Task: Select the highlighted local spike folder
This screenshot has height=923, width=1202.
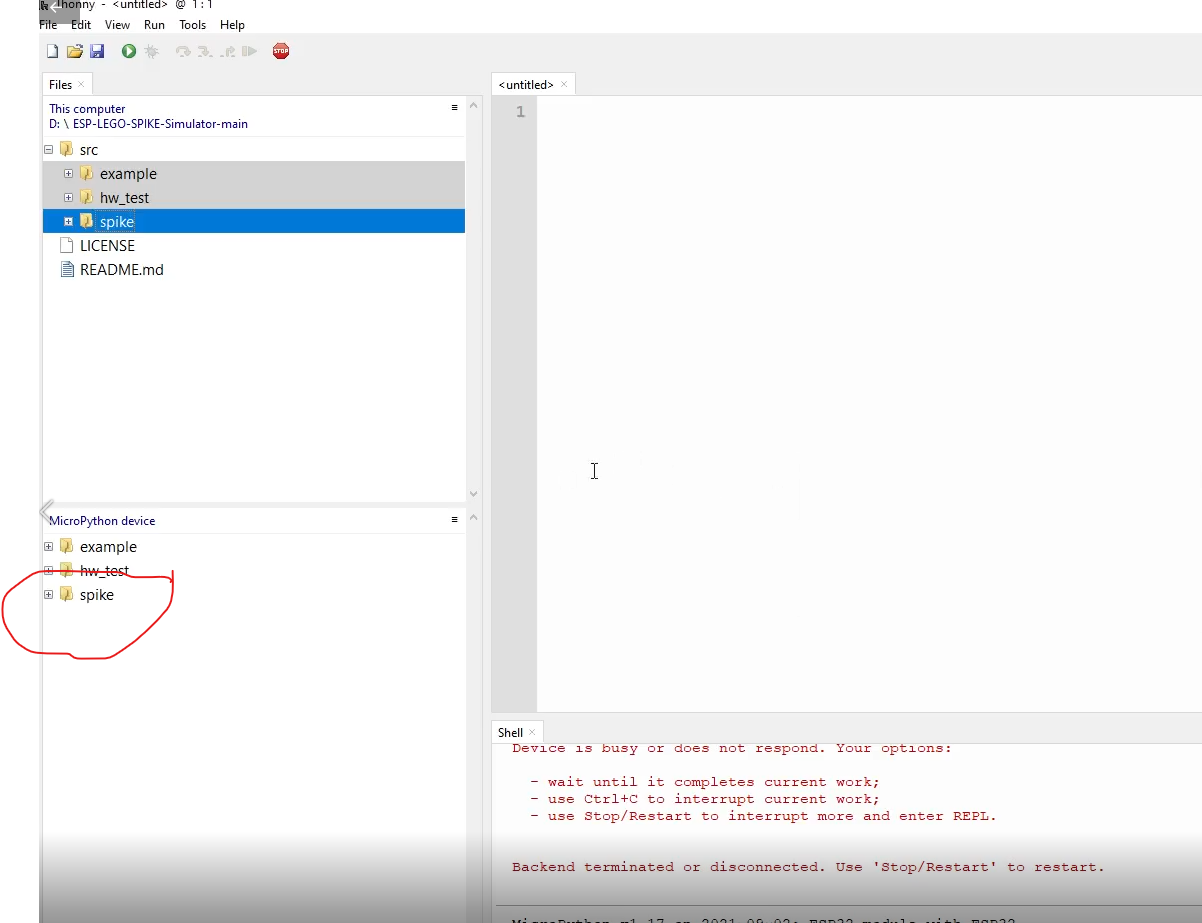Action: 254,222
